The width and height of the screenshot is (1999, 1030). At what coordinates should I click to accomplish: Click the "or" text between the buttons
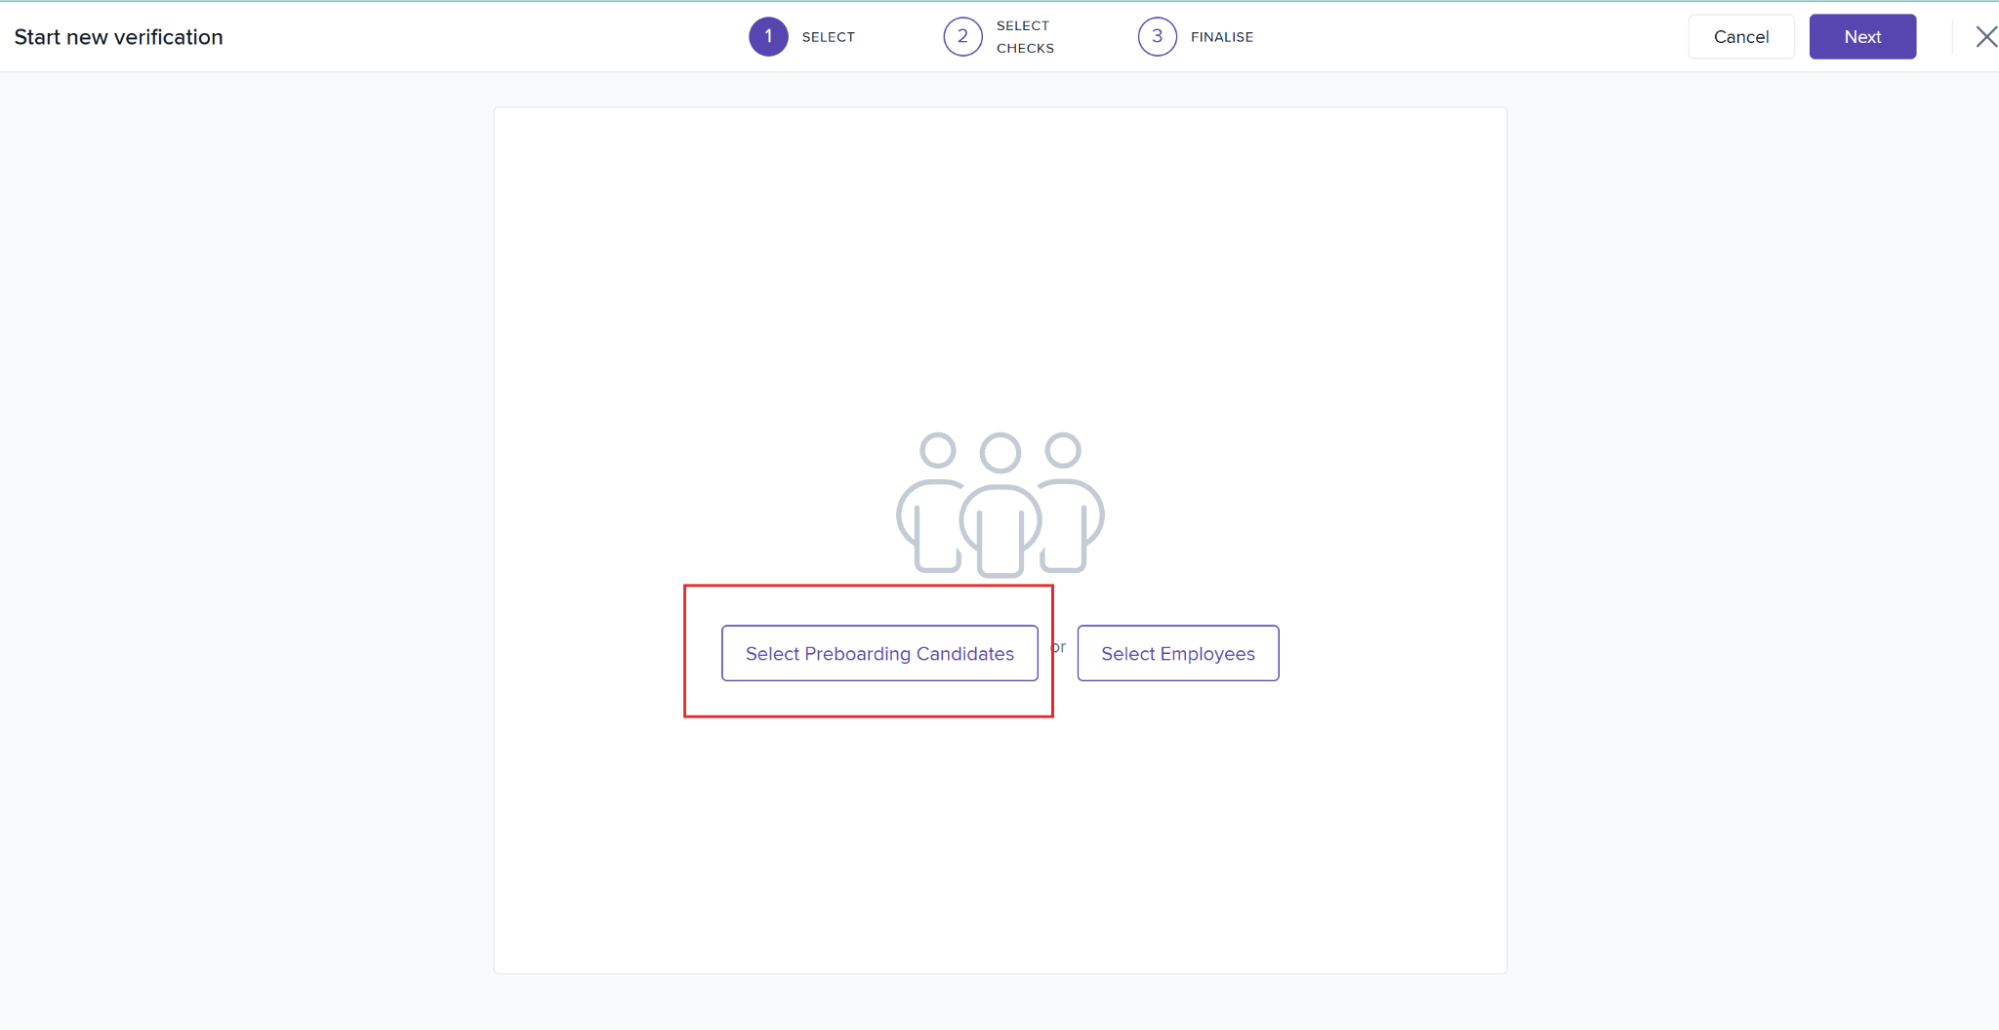click(x=1059, y=647)
